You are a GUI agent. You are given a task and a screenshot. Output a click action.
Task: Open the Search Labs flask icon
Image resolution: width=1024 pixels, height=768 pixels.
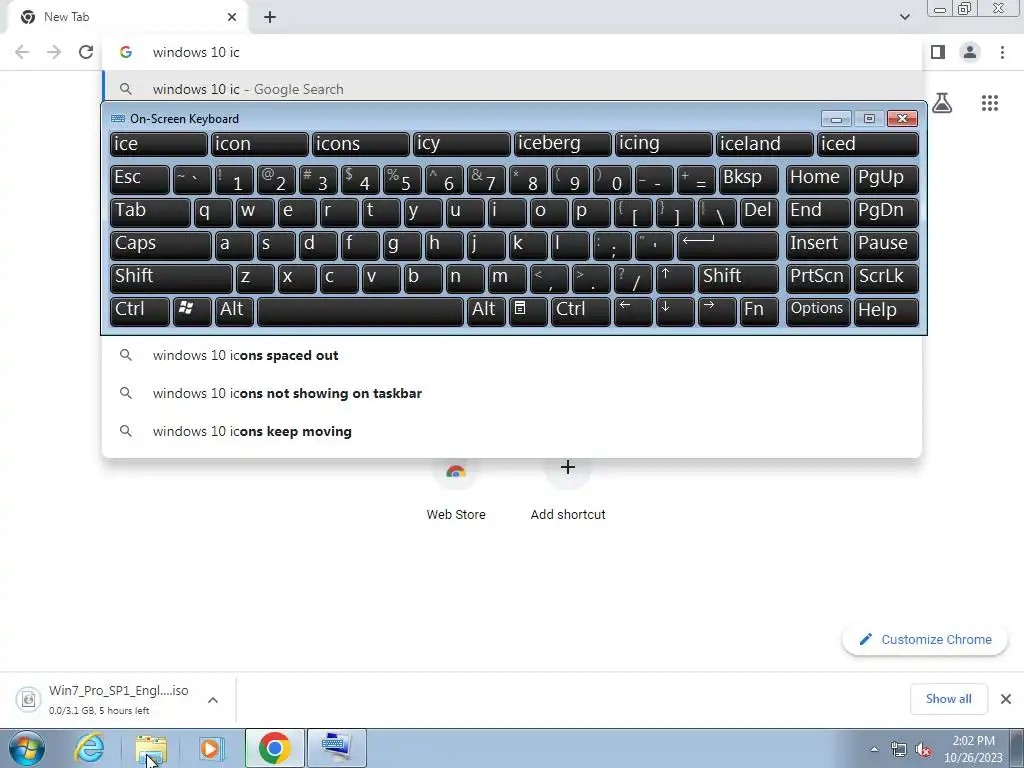click(x=942, y=103)
